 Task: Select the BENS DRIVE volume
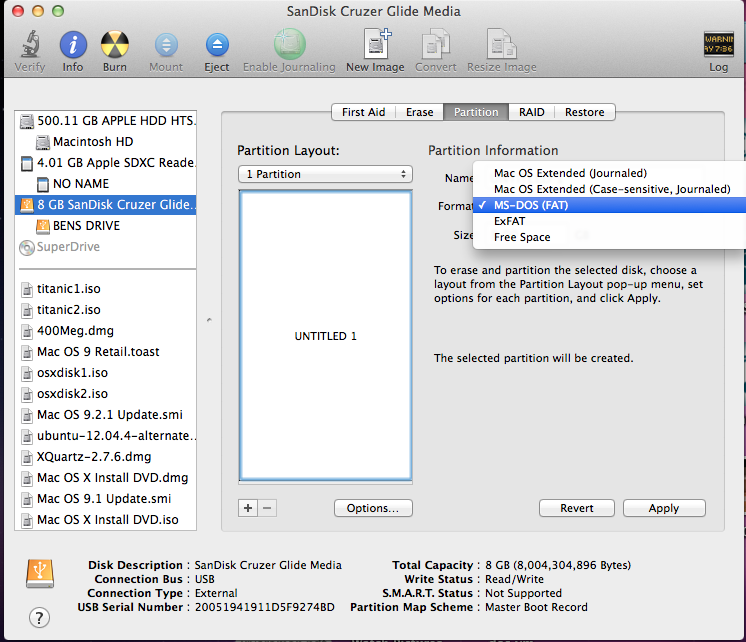tap(106, 226)
